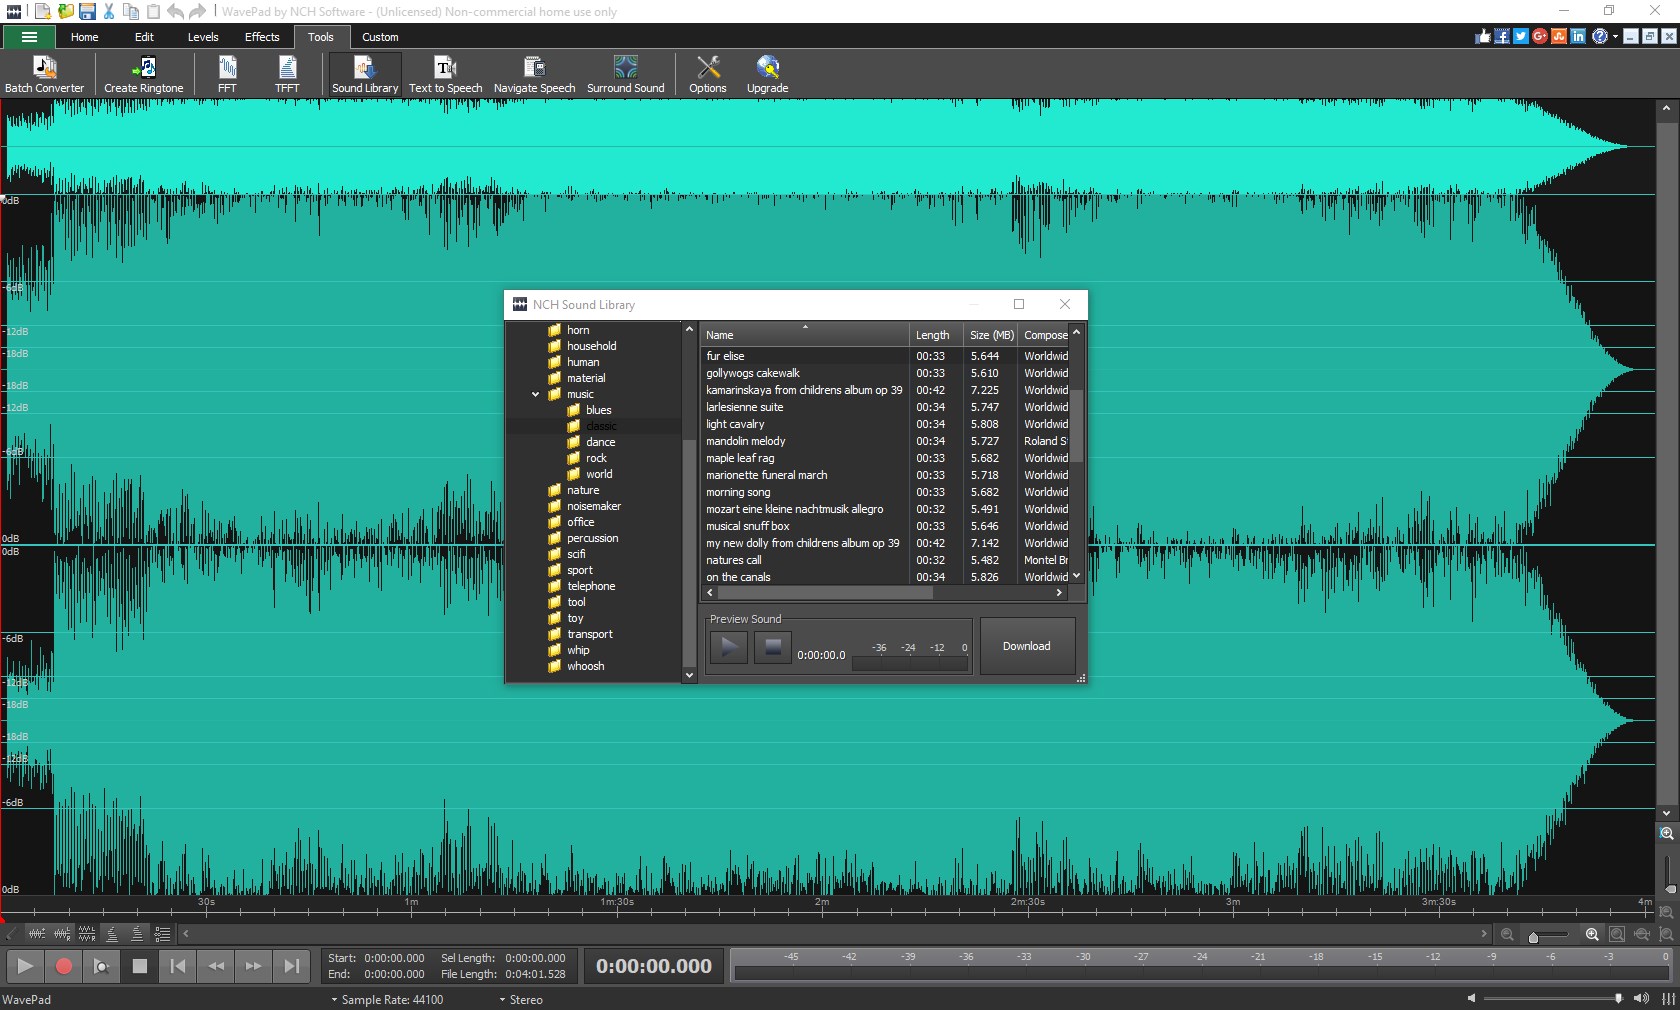Collapse the music folder in Sound Library
Screen dimensions: 1680x1010
tap(536, 394)
